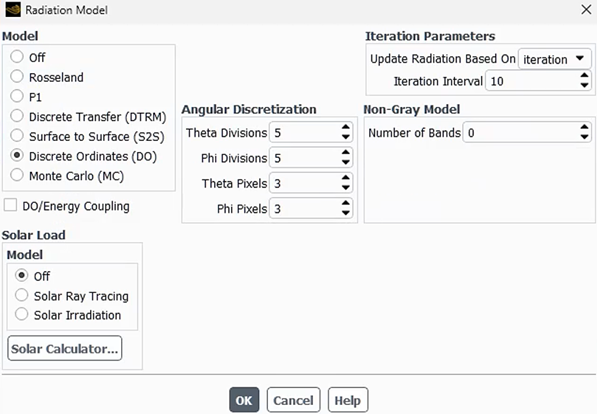597x414 pixels.
Task: Choose Solar Irradiation solar load model
Action: click(x=21, y=314)
